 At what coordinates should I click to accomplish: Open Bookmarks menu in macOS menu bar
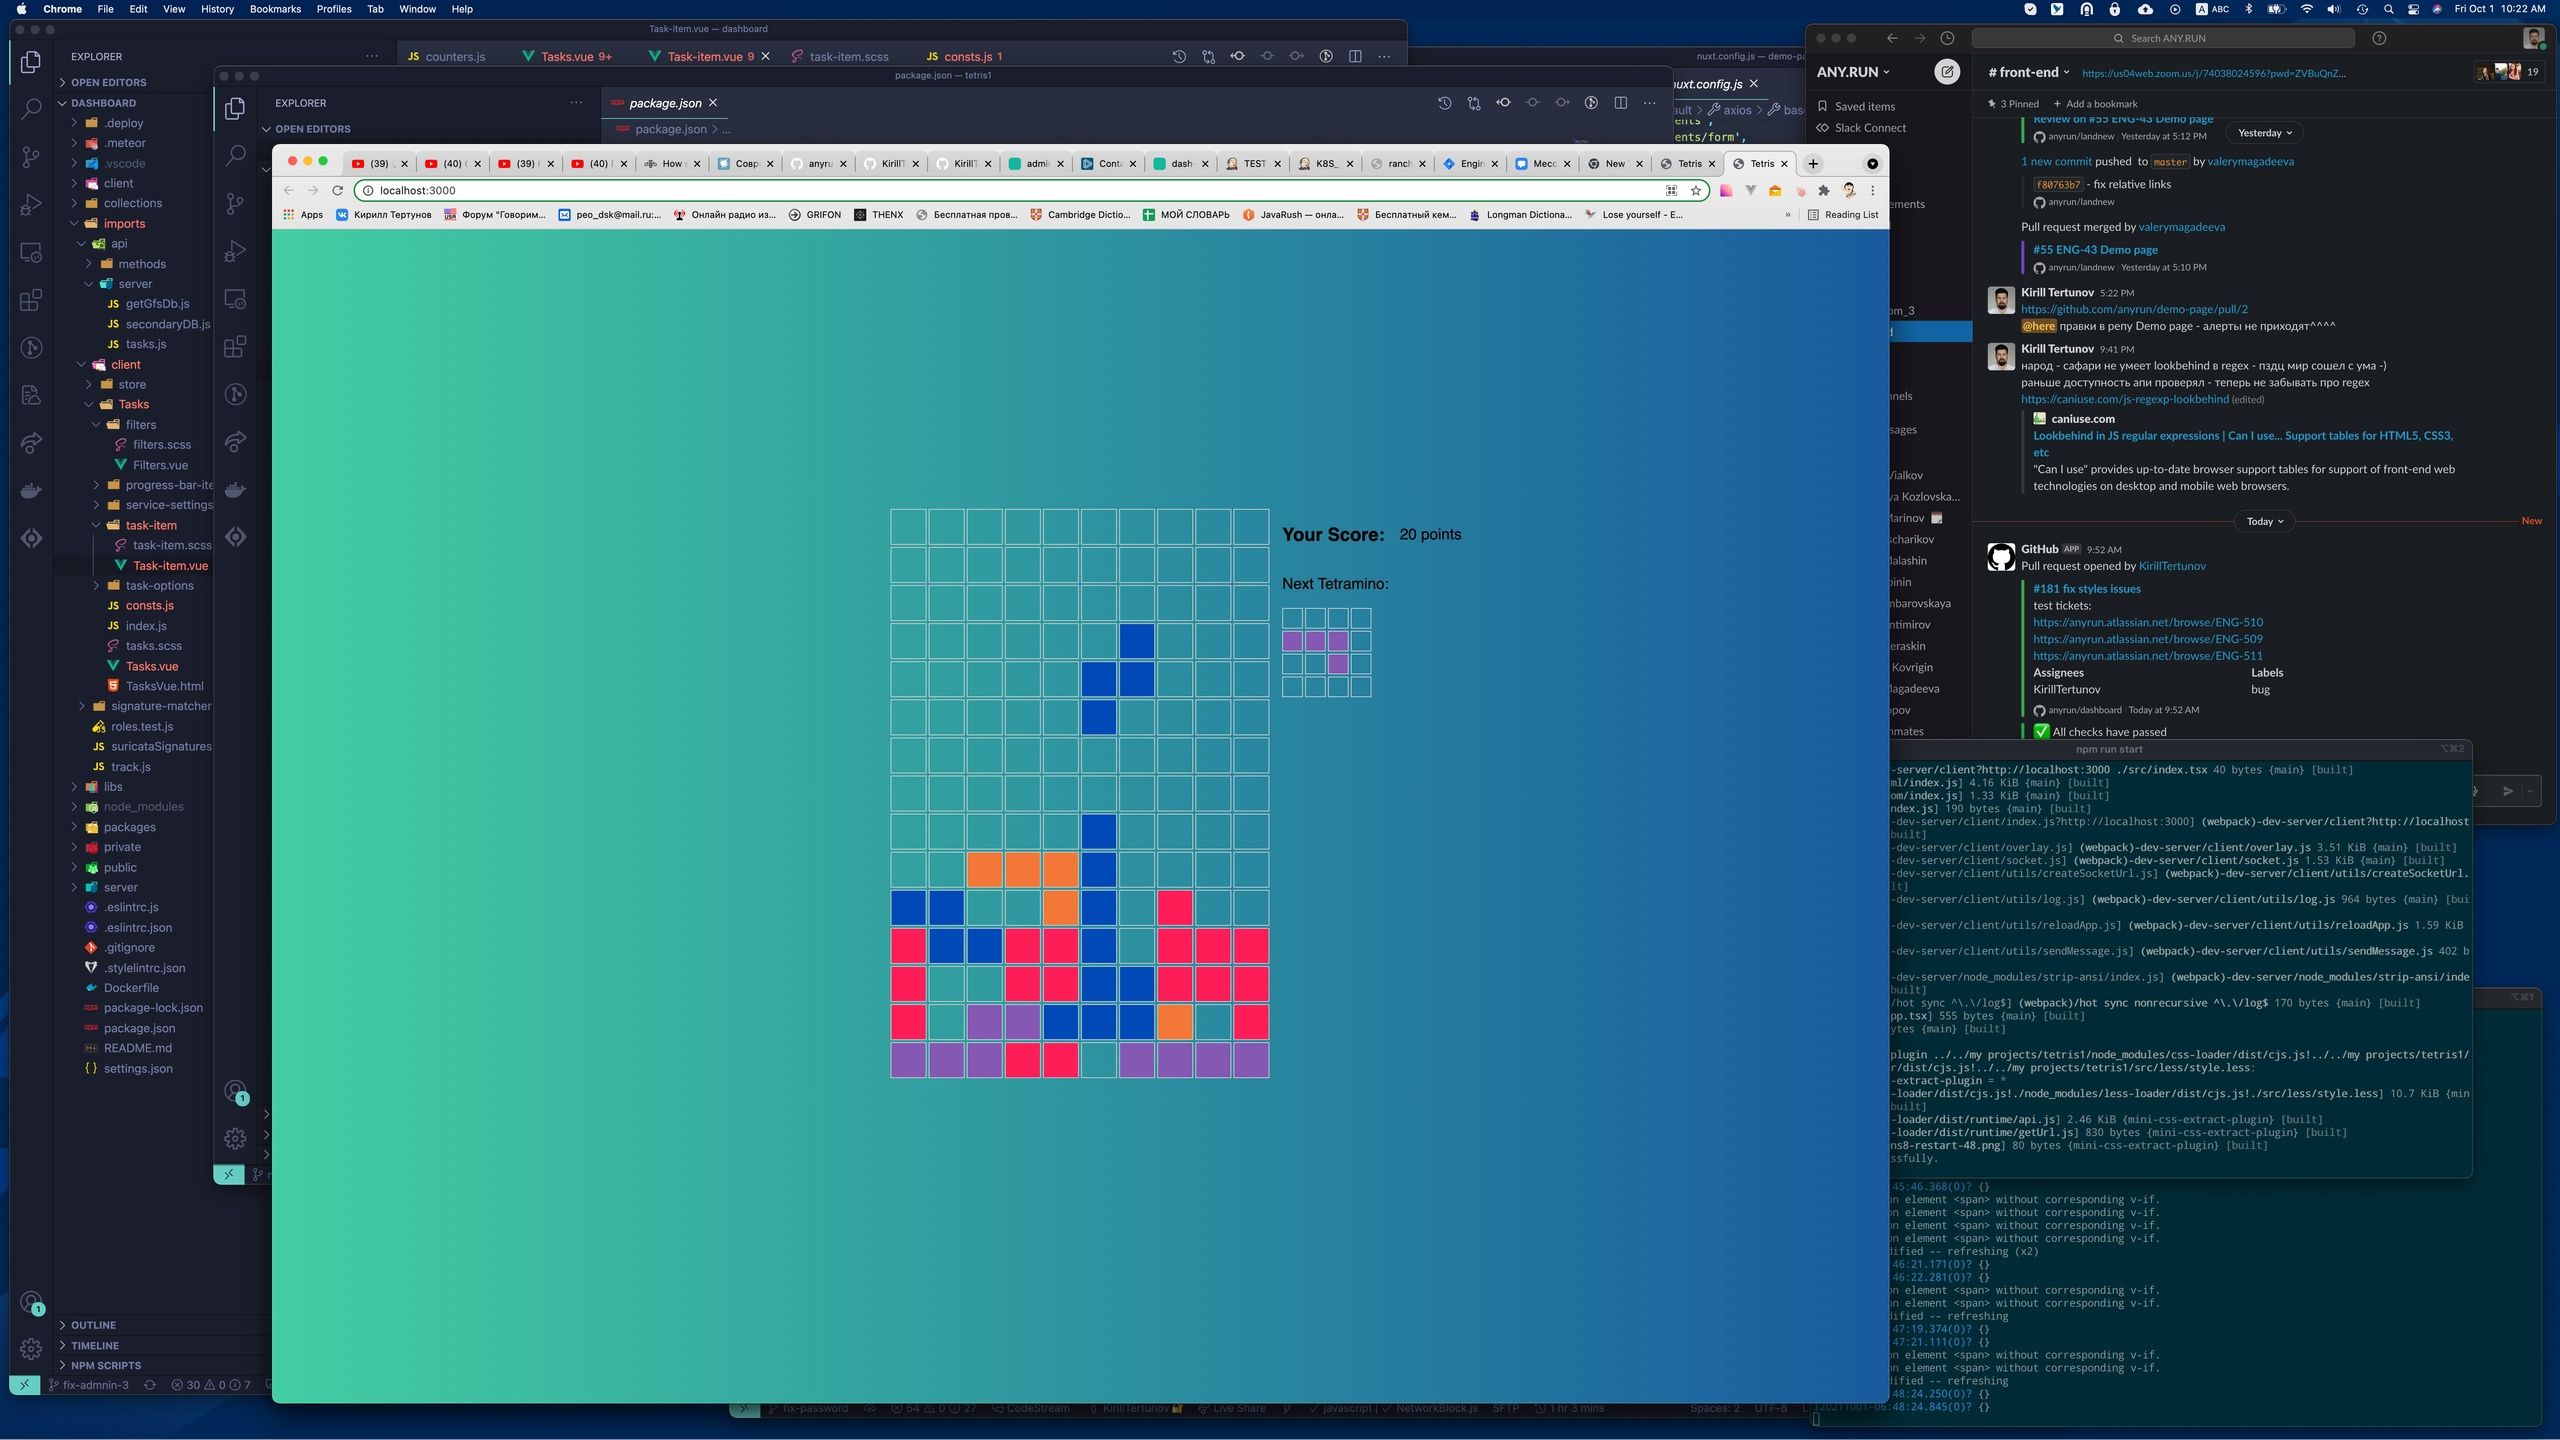(275, 9)
